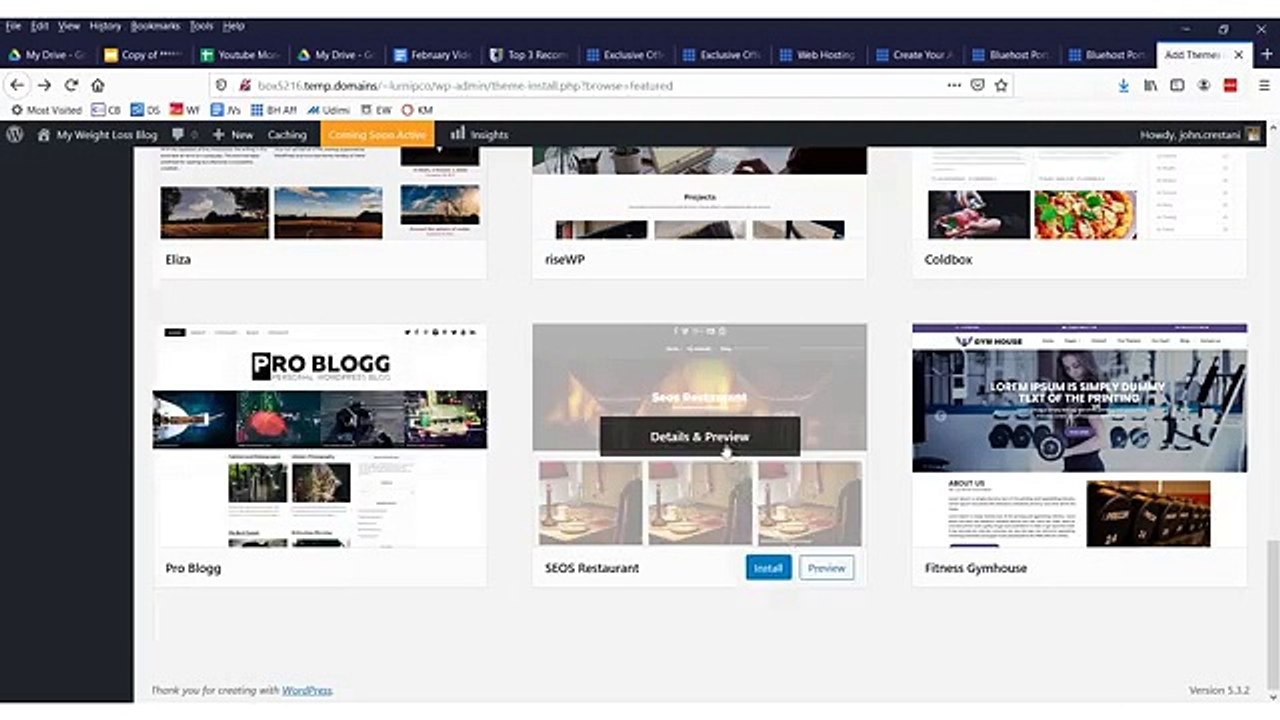The width and height of the screenshot is (1280, 720).
Task: Click the tracking protection shield icon
Action: click(x=222, y=86)
